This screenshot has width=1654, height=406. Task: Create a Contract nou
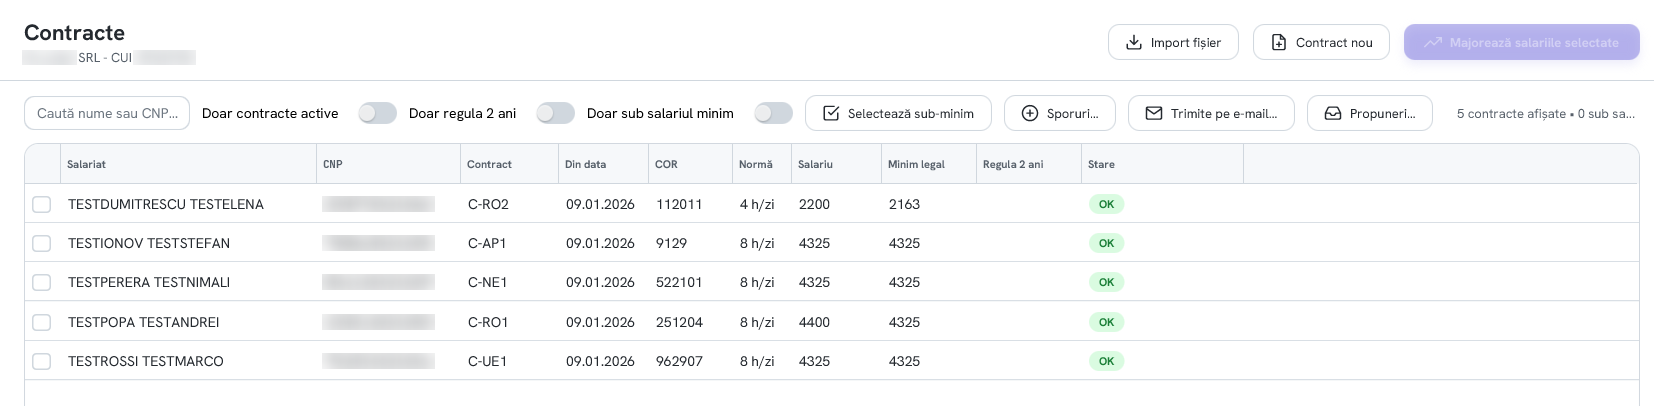coord(1321,42)
